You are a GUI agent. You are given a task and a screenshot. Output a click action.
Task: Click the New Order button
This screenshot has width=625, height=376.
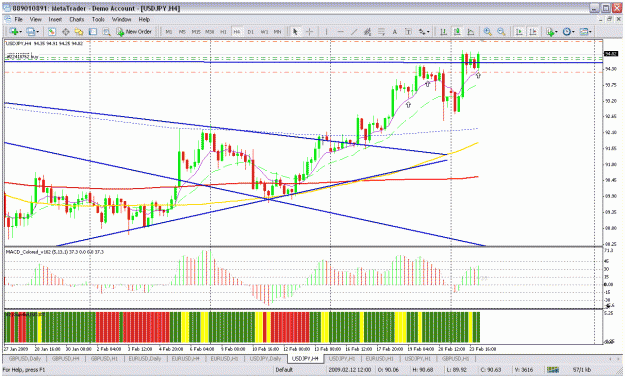134,31
